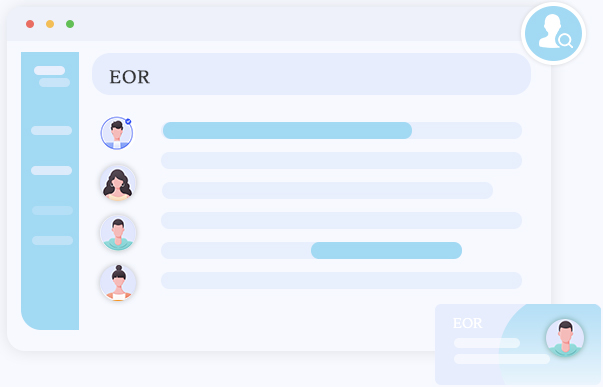
Task: Click the partially filled first progress bar
Action: [341, 130]
